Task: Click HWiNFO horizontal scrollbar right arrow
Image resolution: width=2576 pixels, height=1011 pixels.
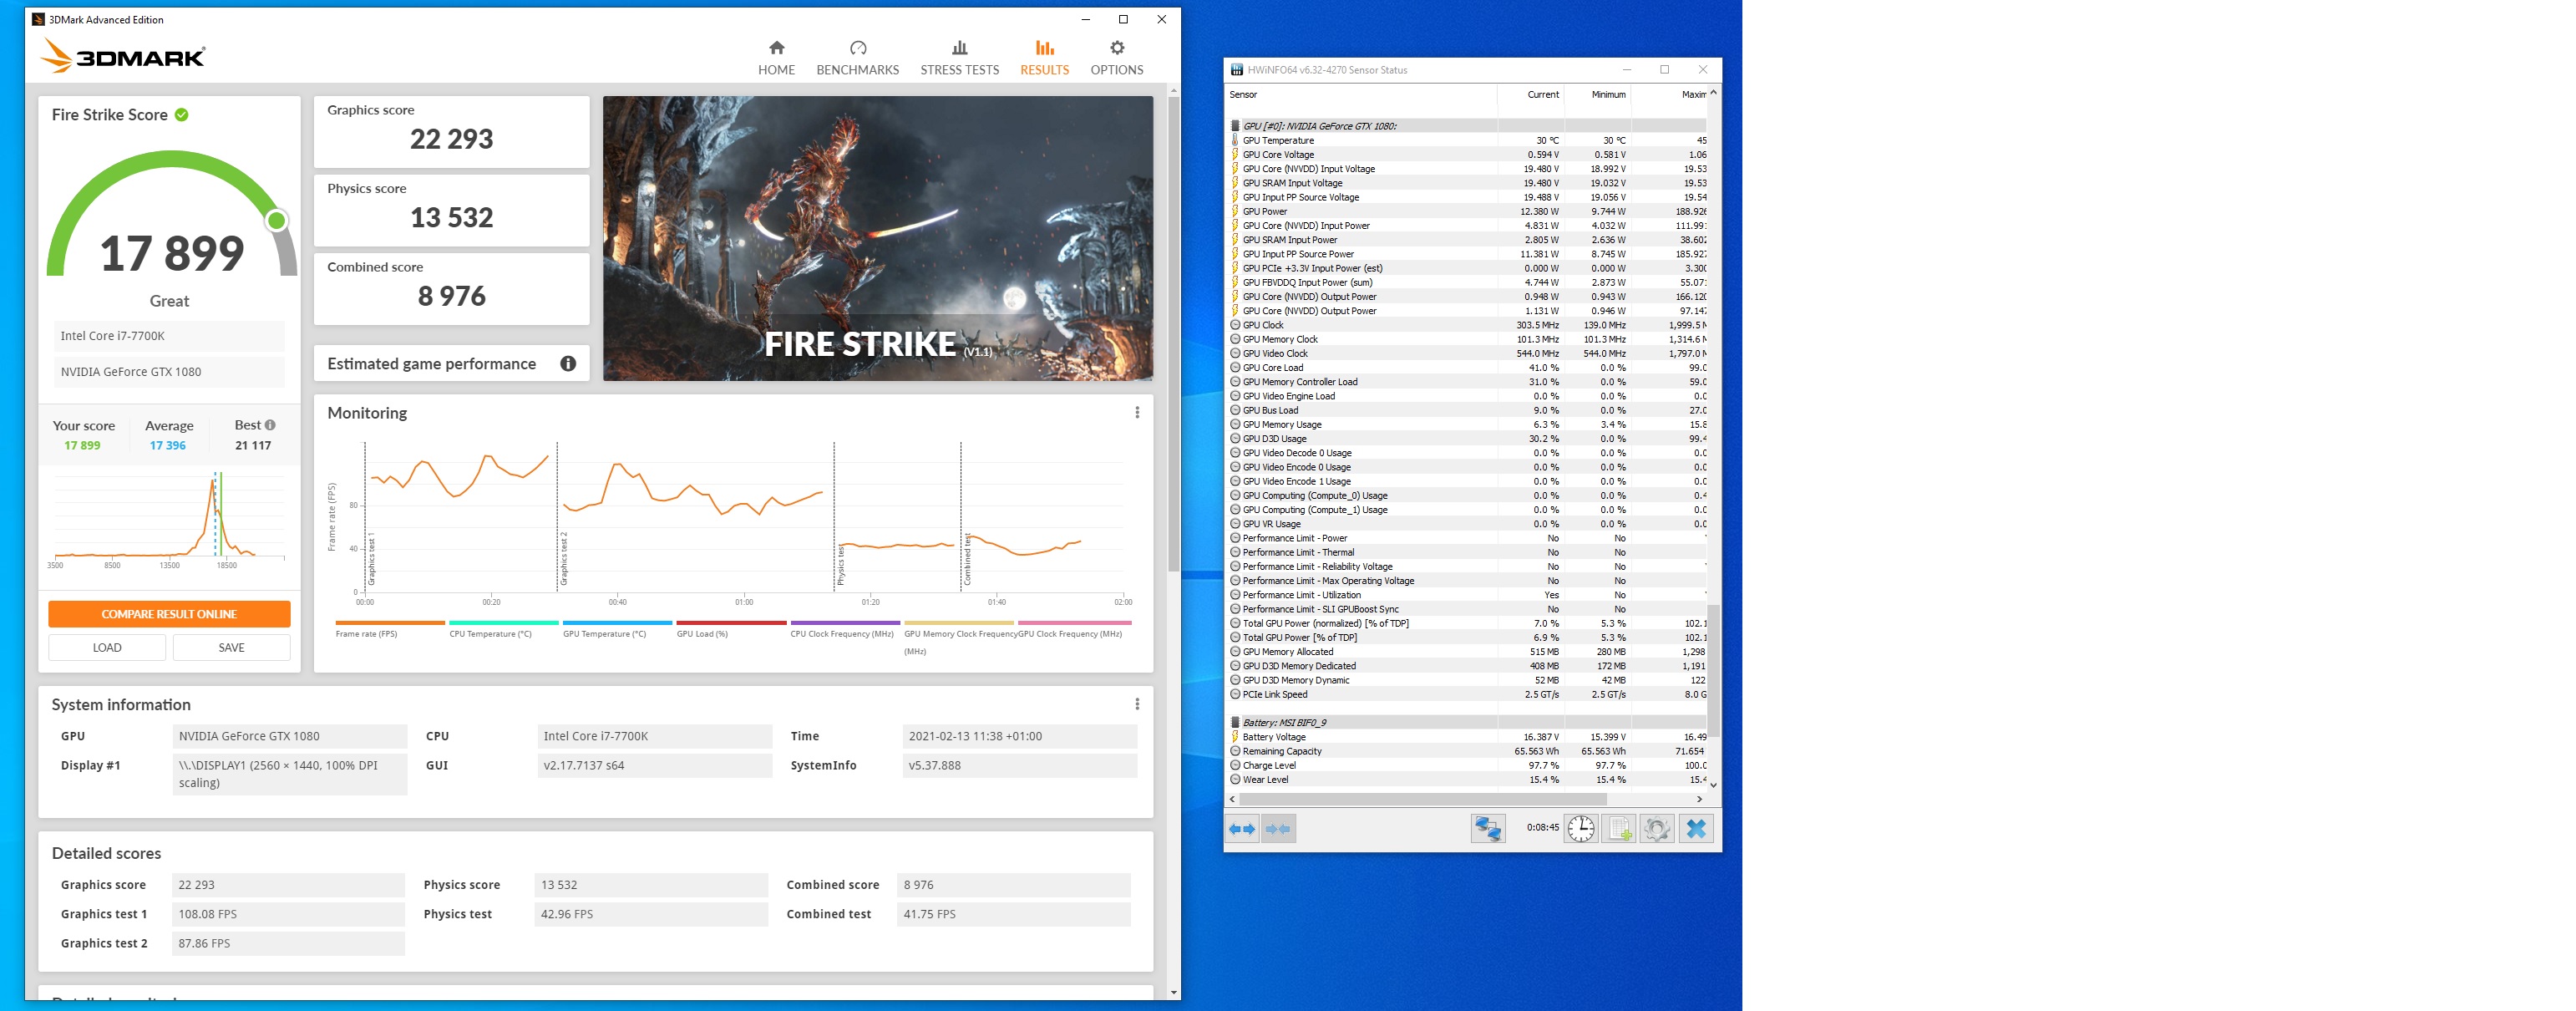Action: [1699, 799]
